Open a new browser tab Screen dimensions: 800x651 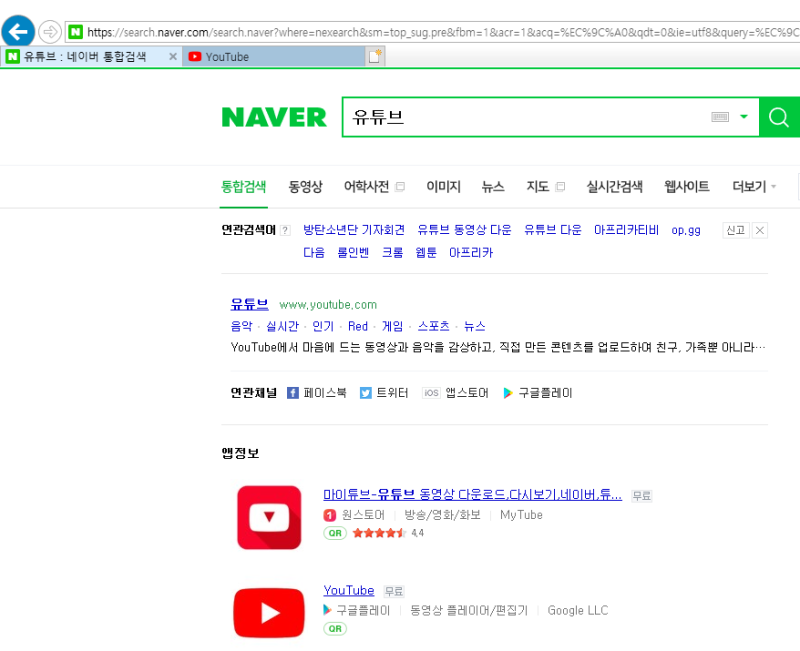coord(376,56)
